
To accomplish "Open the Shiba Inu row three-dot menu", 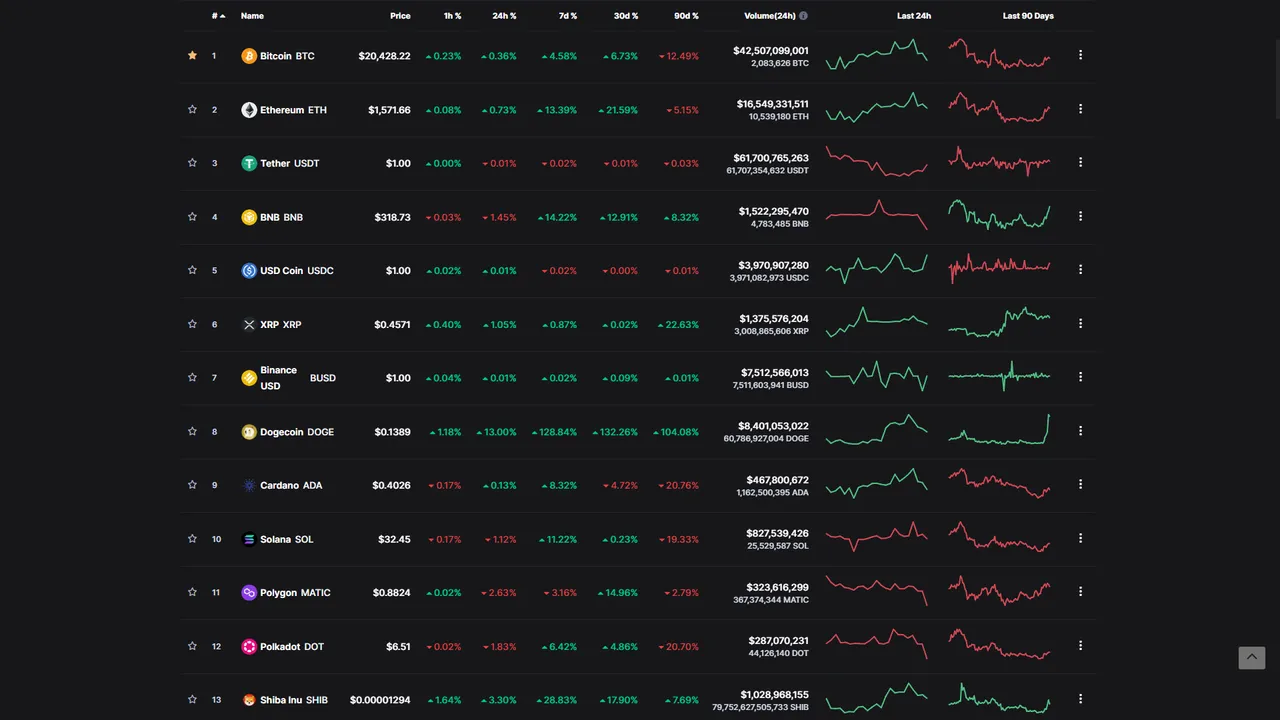I will click(x=1080, y=699).
